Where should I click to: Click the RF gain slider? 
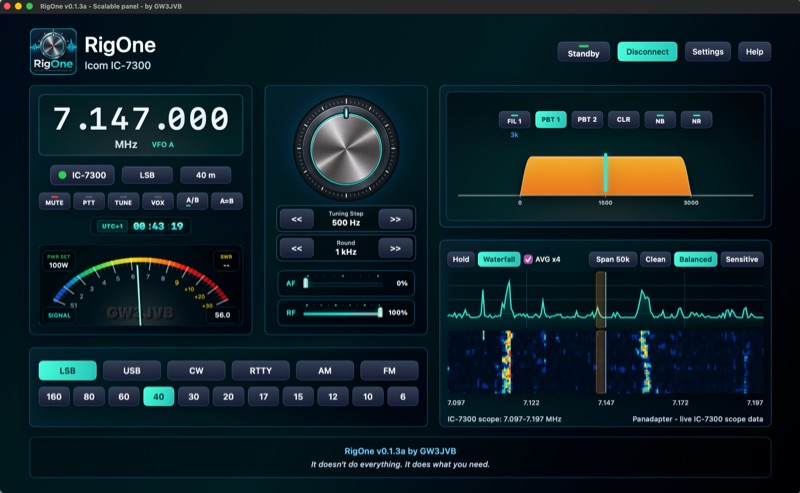click(343, 312)
